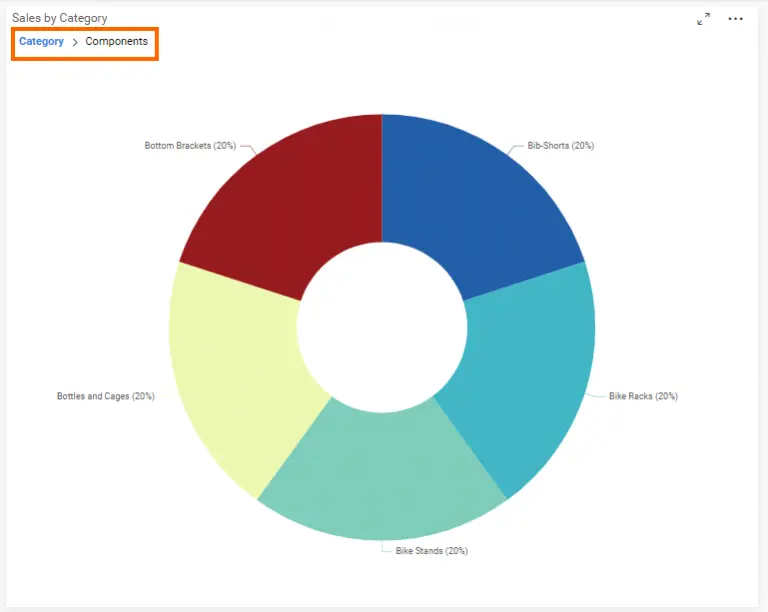
Task: Click the connector line beside the Bottom Brackets label
Action: 246,149
